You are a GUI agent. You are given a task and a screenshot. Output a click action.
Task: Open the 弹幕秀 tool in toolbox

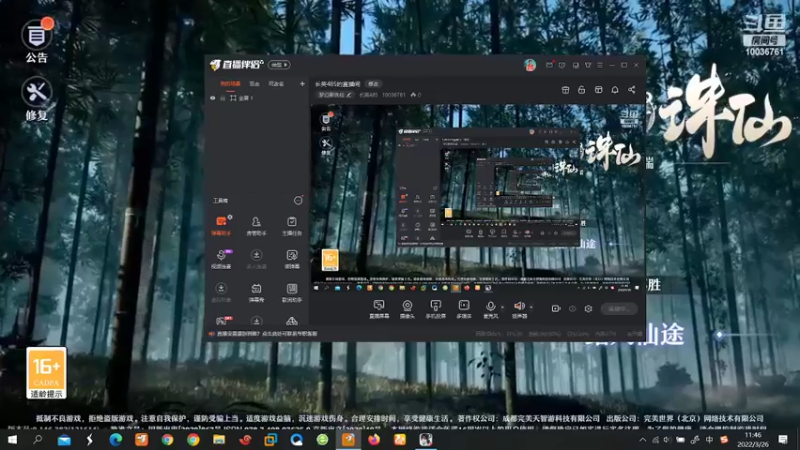click(256, 293)
